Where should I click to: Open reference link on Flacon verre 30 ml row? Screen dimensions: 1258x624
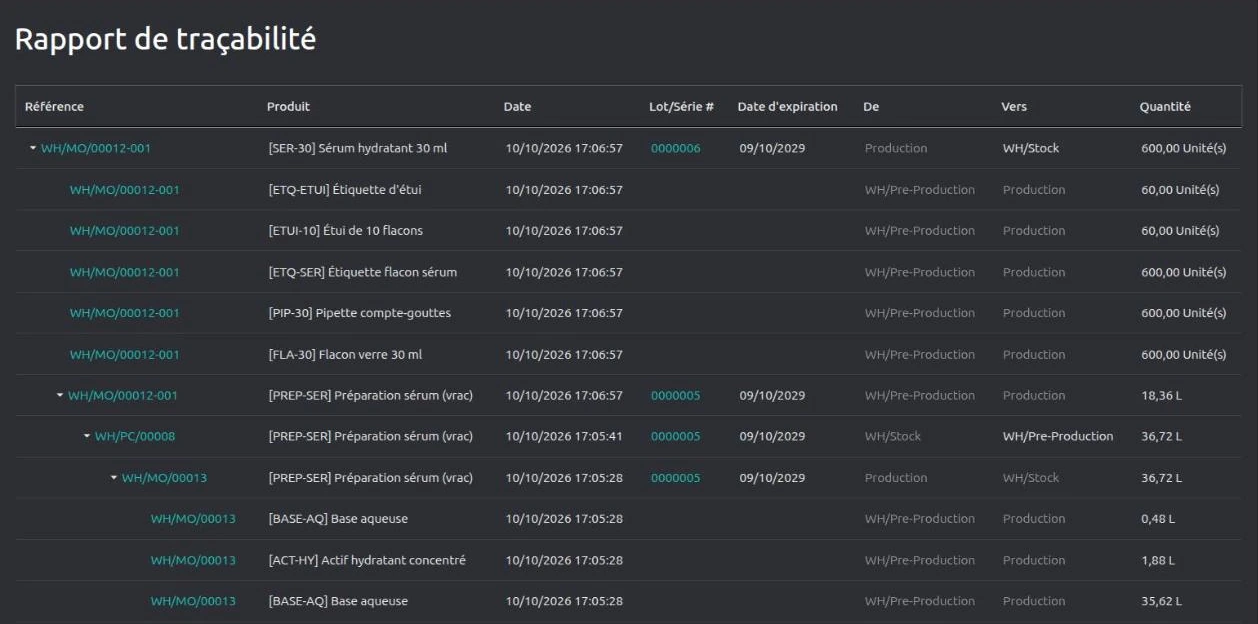[125, 355]
